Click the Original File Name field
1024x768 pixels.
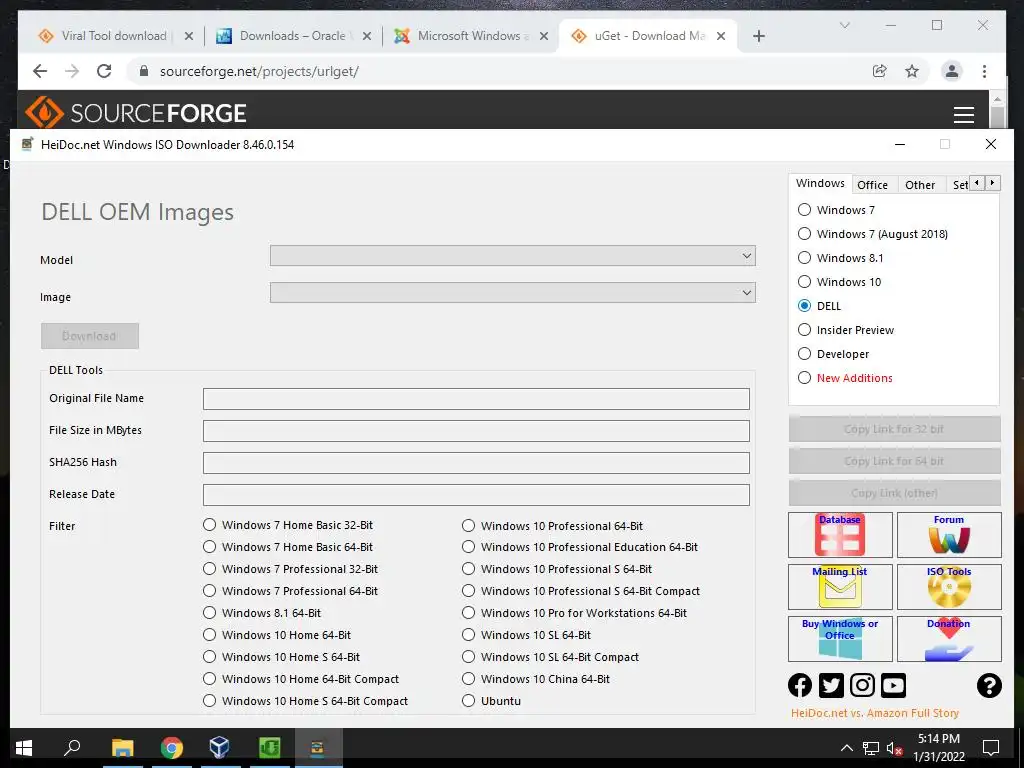click(476, 399)
